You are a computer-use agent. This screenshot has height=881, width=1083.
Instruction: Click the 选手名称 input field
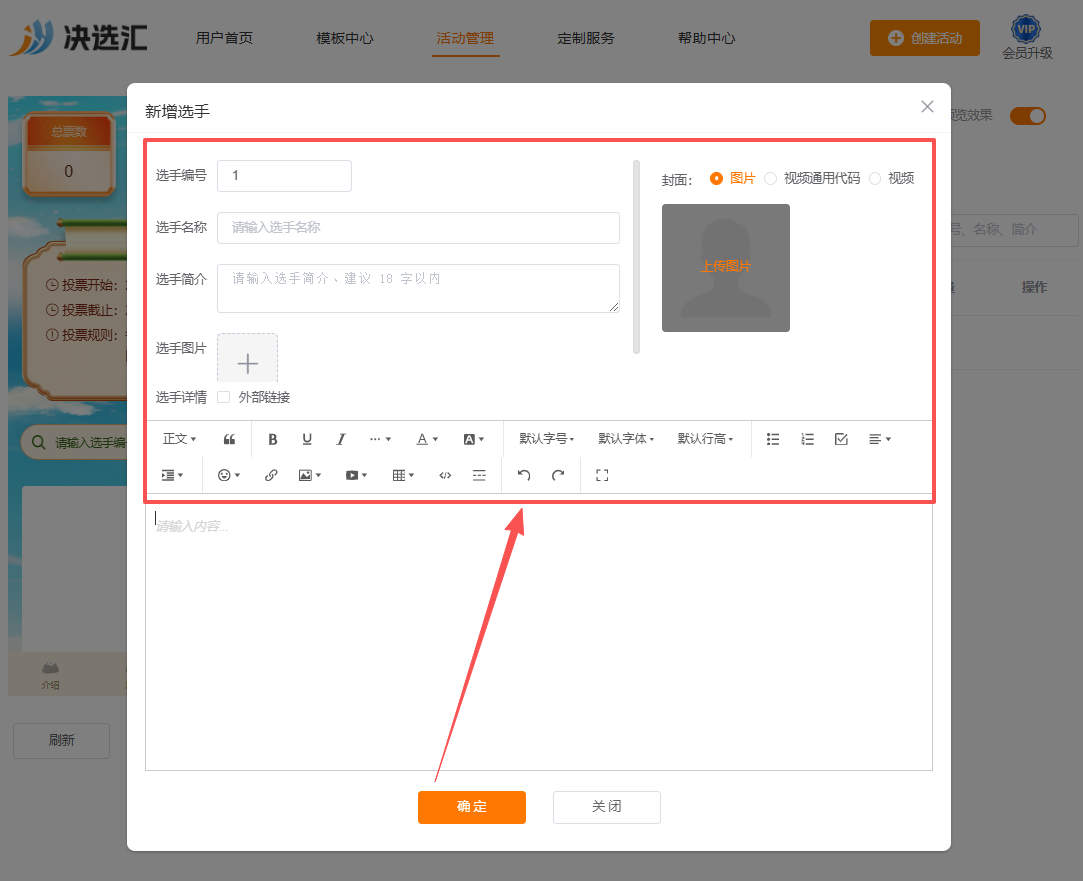419,227
